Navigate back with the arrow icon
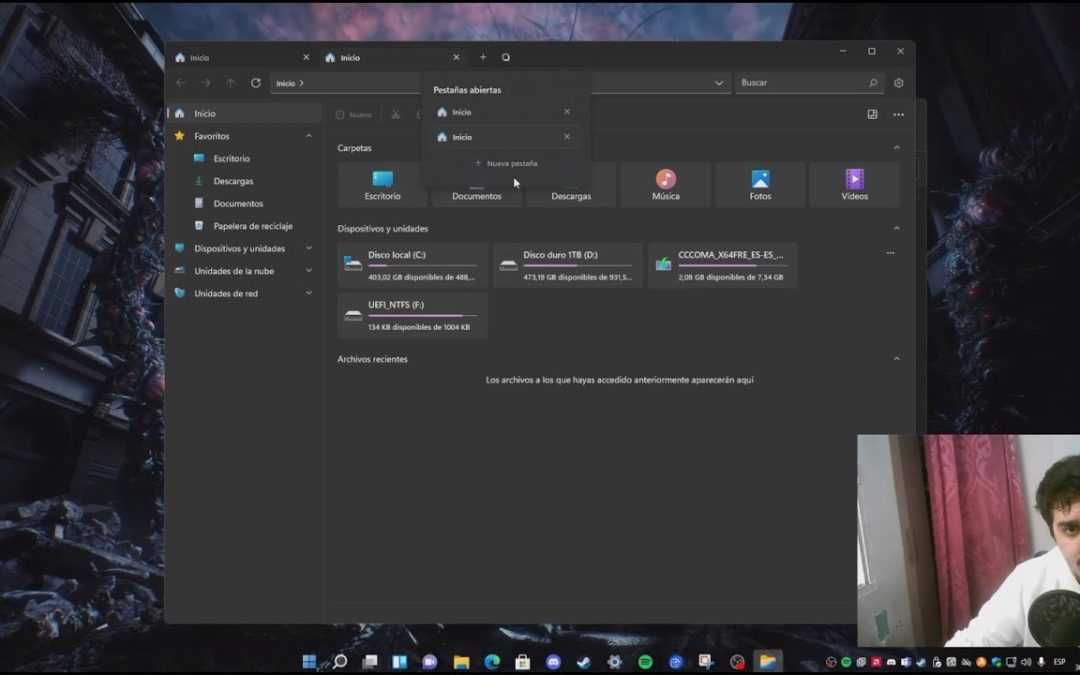 [180, 83]
